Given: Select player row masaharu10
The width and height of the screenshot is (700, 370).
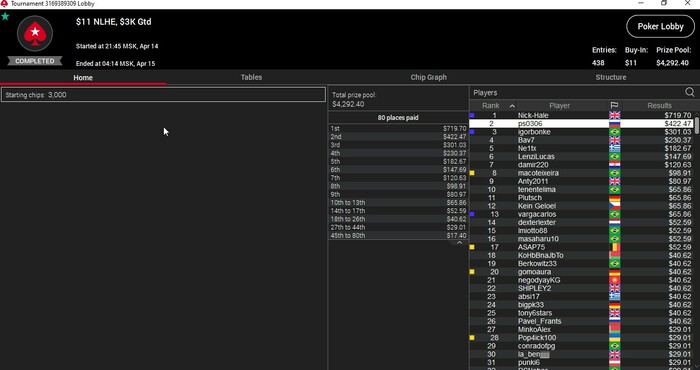Looking at the screenshot, I should pos(581,239).
